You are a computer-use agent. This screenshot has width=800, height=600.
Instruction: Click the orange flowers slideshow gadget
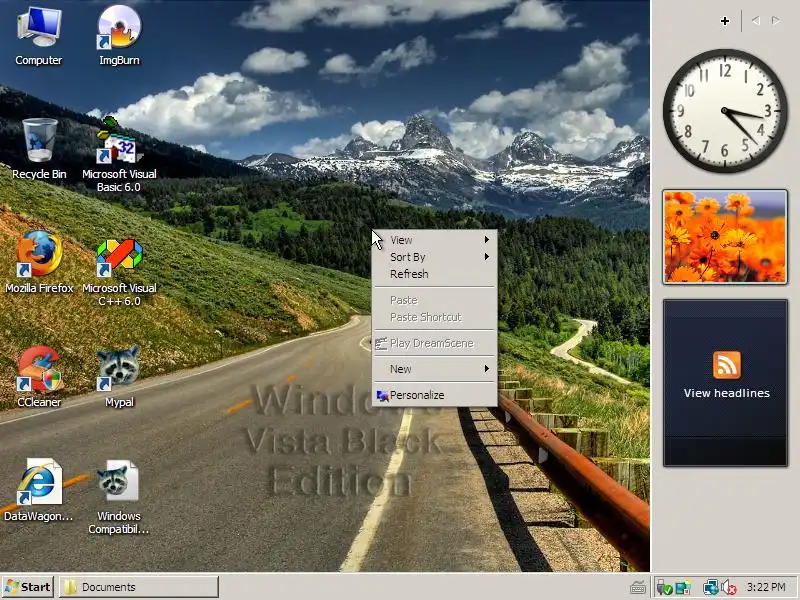tap(725, 237)
